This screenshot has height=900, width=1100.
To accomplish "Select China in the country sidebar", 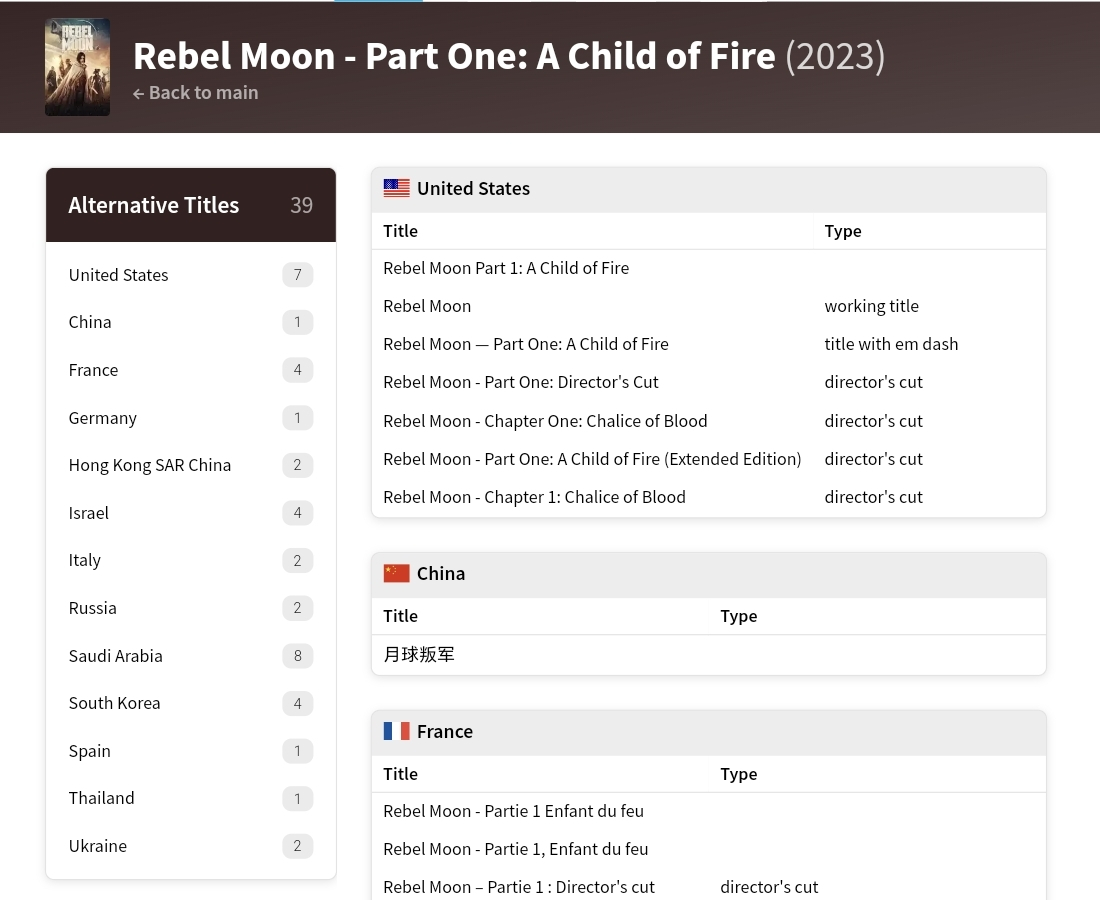I will point(89,321).
